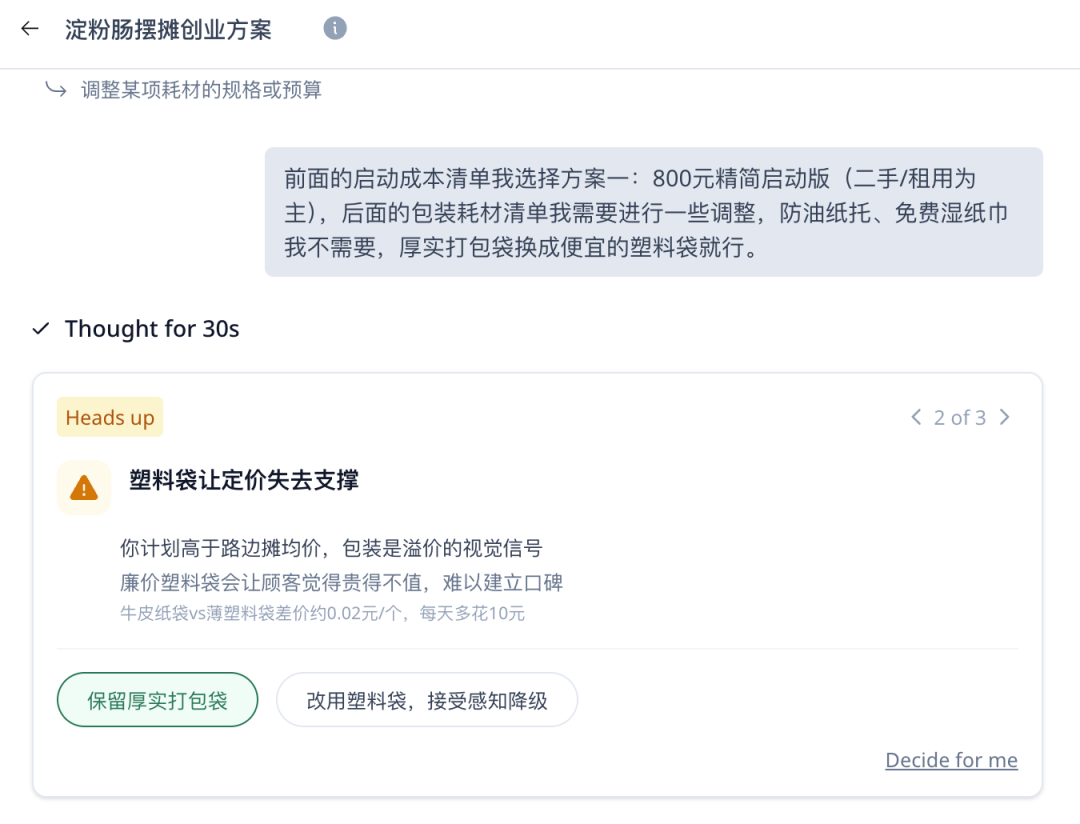Viewport: 1080px width, 824px height.
Task: Go to the next heads-up card
Action: [1005, 418]
